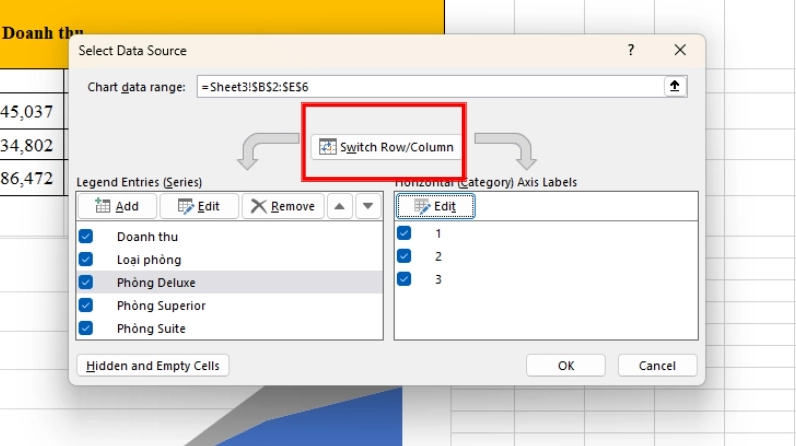
Task: Select the Phòng Deluxe series entry
Action: coord(156,283)
